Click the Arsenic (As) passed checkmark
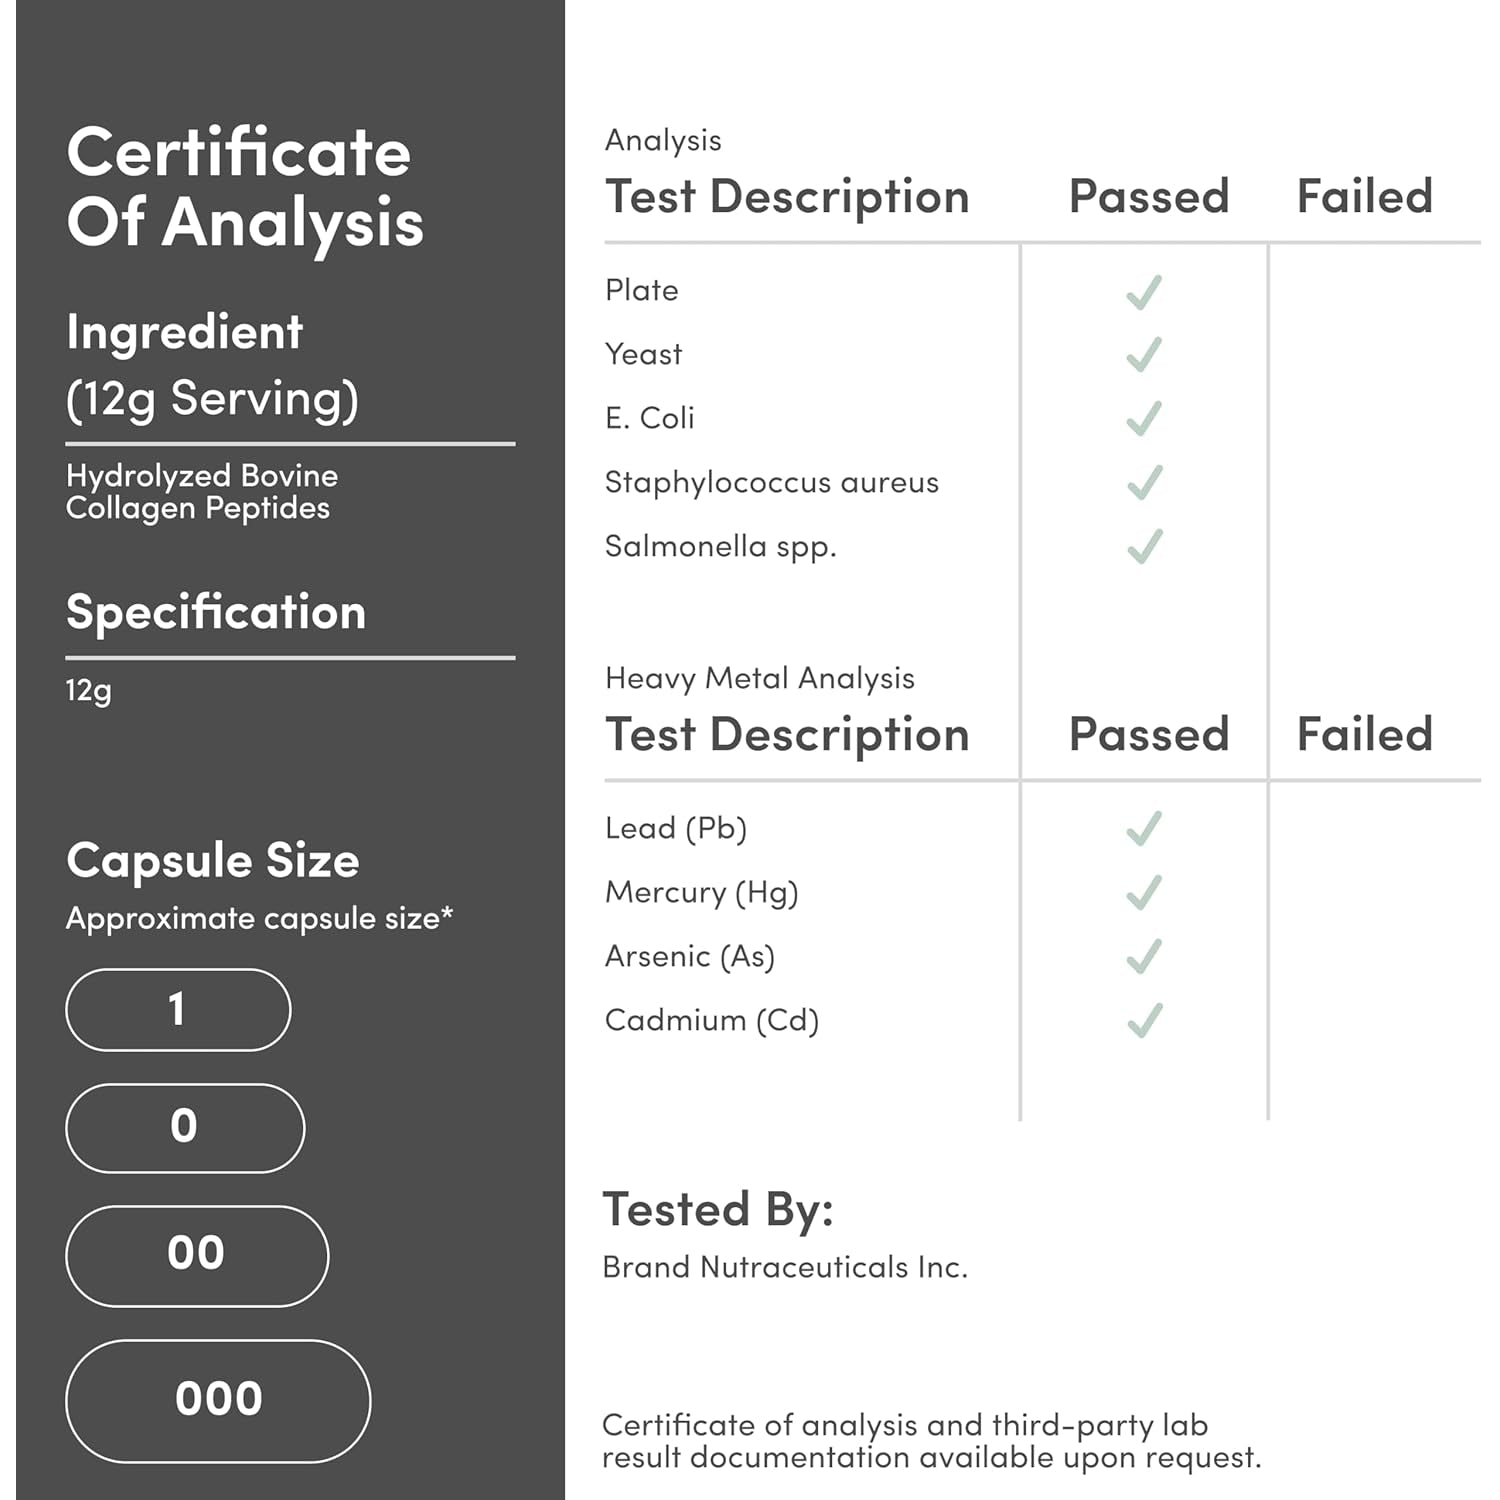Image resolution: width=1500 pixels, height=1500 pixels. (x=1144, y=957)
